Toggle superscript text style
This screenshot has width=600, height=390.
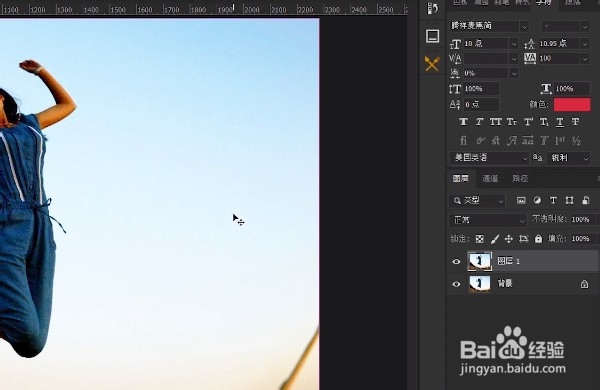click(528, 122)
